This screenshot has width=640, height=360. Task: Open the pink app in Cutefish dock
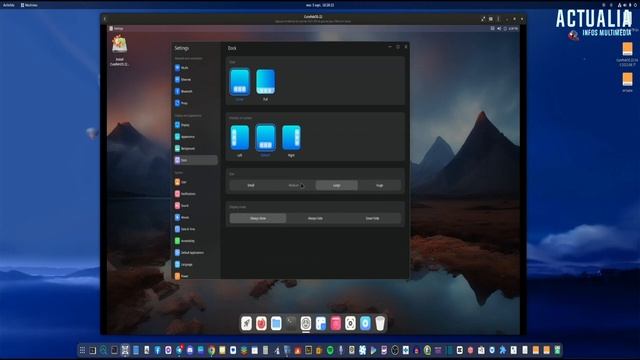(x=336, y=323)
